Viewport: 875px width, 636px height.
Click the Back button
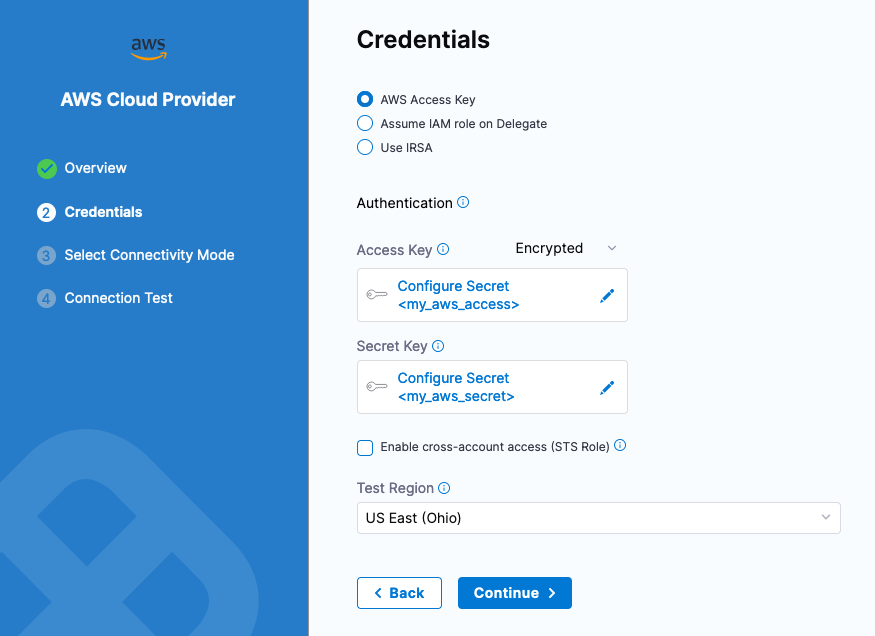point(399,592)
